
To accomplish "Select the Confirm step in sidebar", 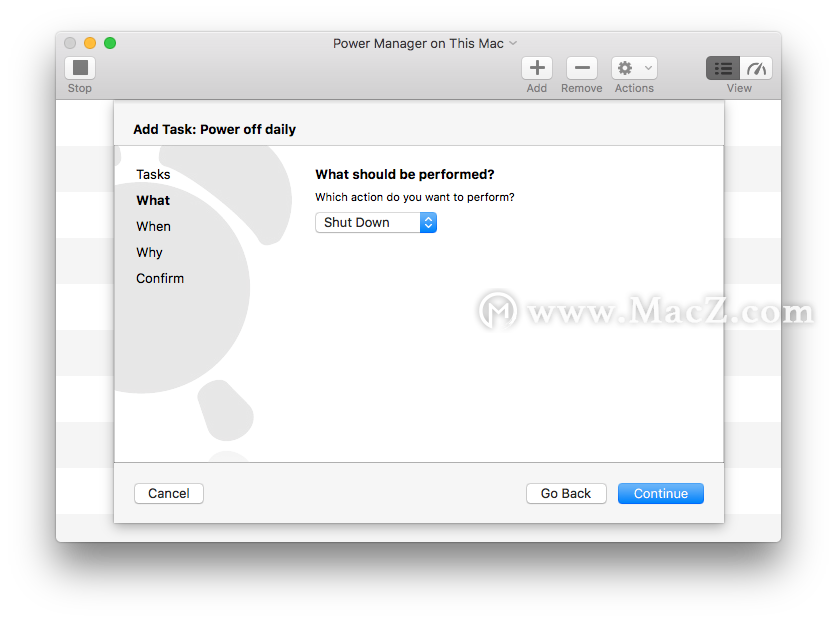I will 160,279.
